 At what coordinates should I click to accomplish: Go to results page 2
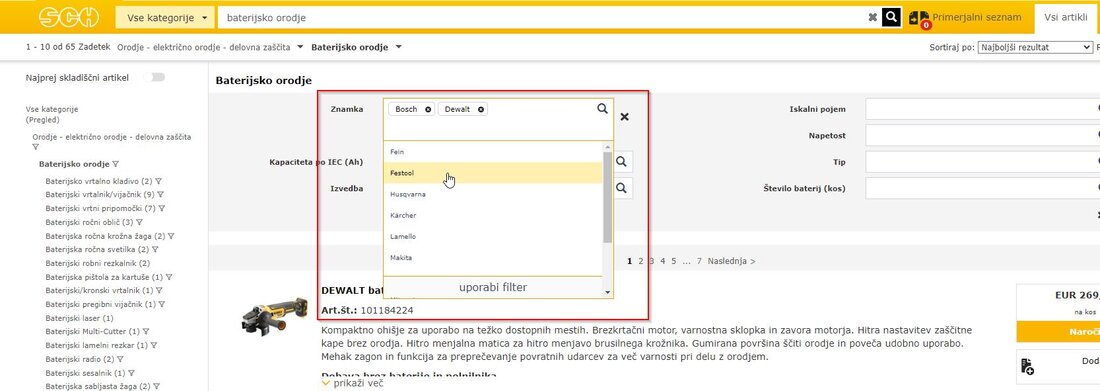(x=640, y=261)
